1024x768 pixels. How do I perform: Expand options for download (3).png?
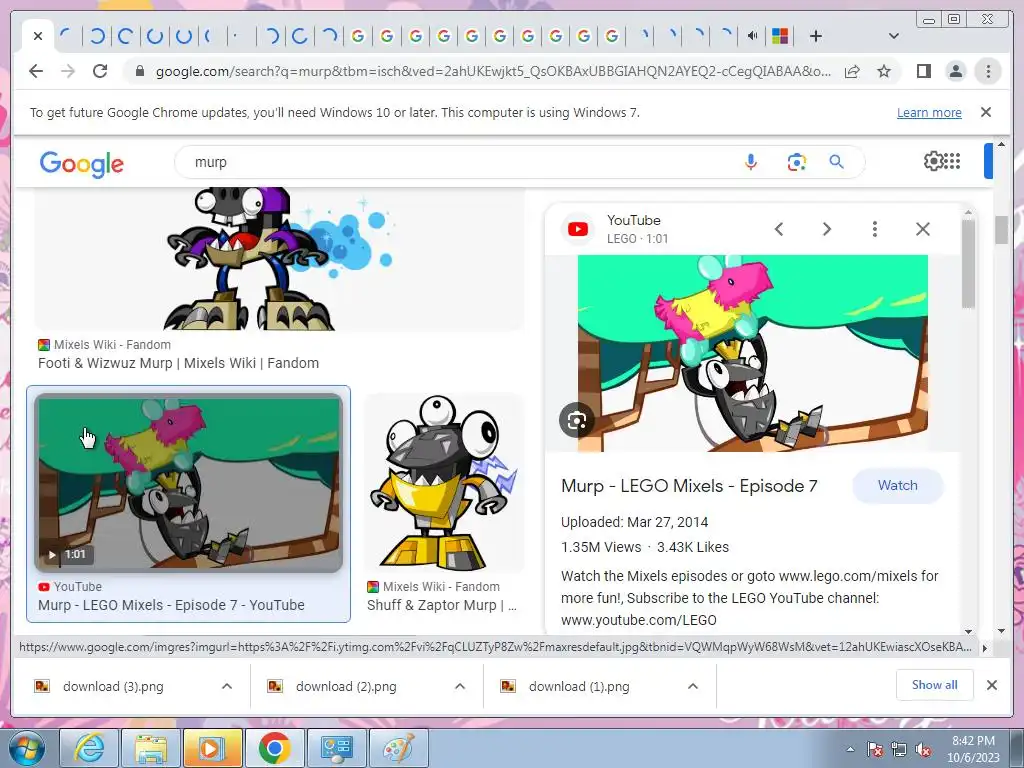tap(227, 686)
